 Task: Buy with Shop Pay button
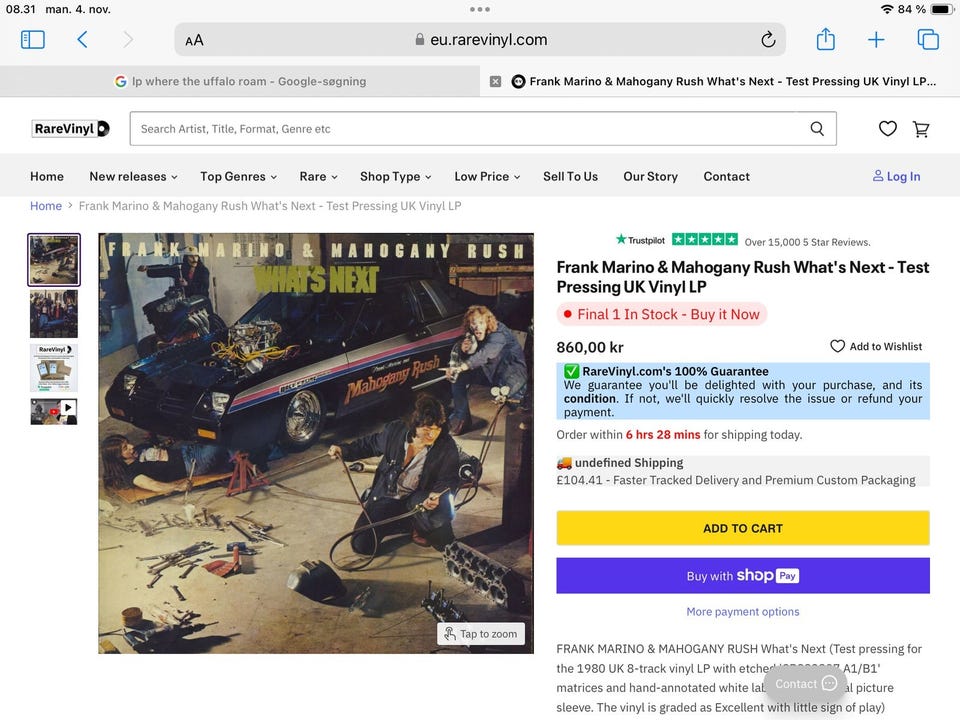point(743,576)
